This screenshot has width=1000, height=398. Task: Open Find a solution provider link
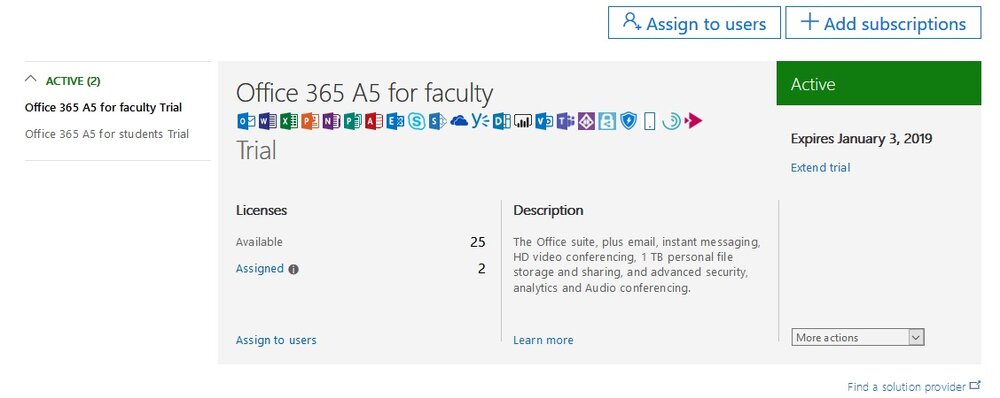[913, 387]
